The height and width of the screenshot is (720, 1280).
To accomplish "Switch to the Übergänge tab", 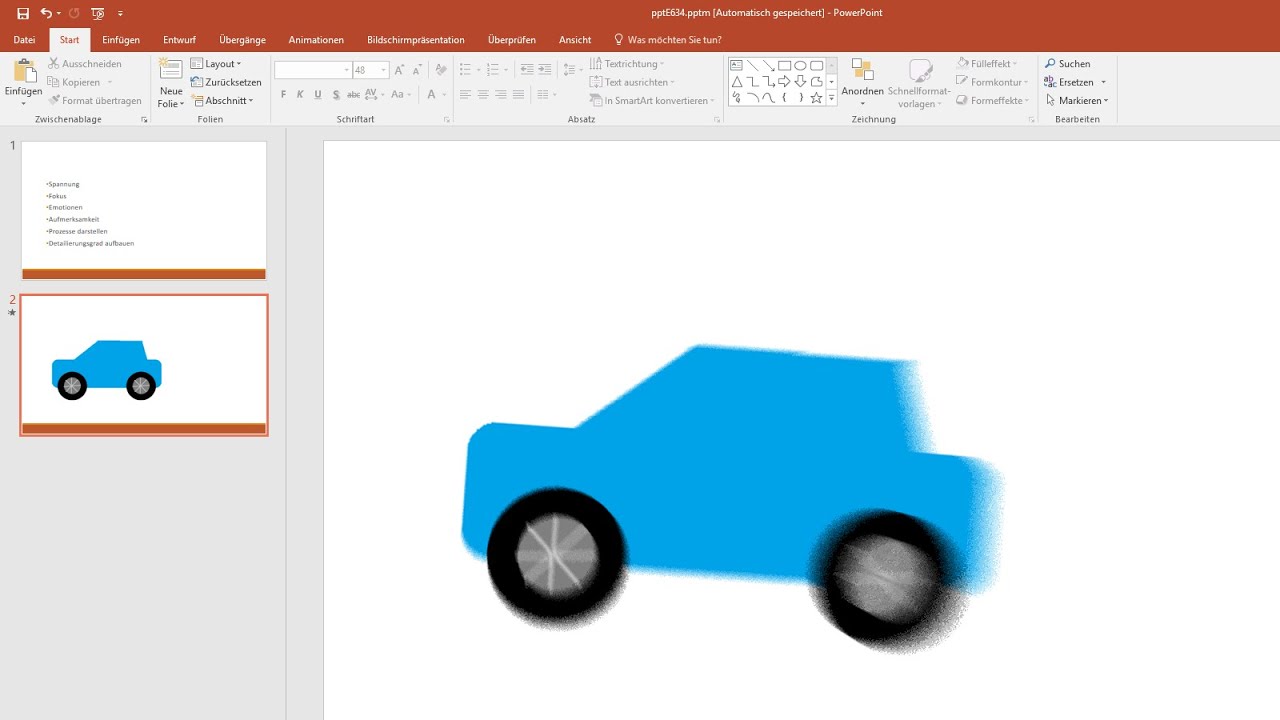I will pos(242,40).
